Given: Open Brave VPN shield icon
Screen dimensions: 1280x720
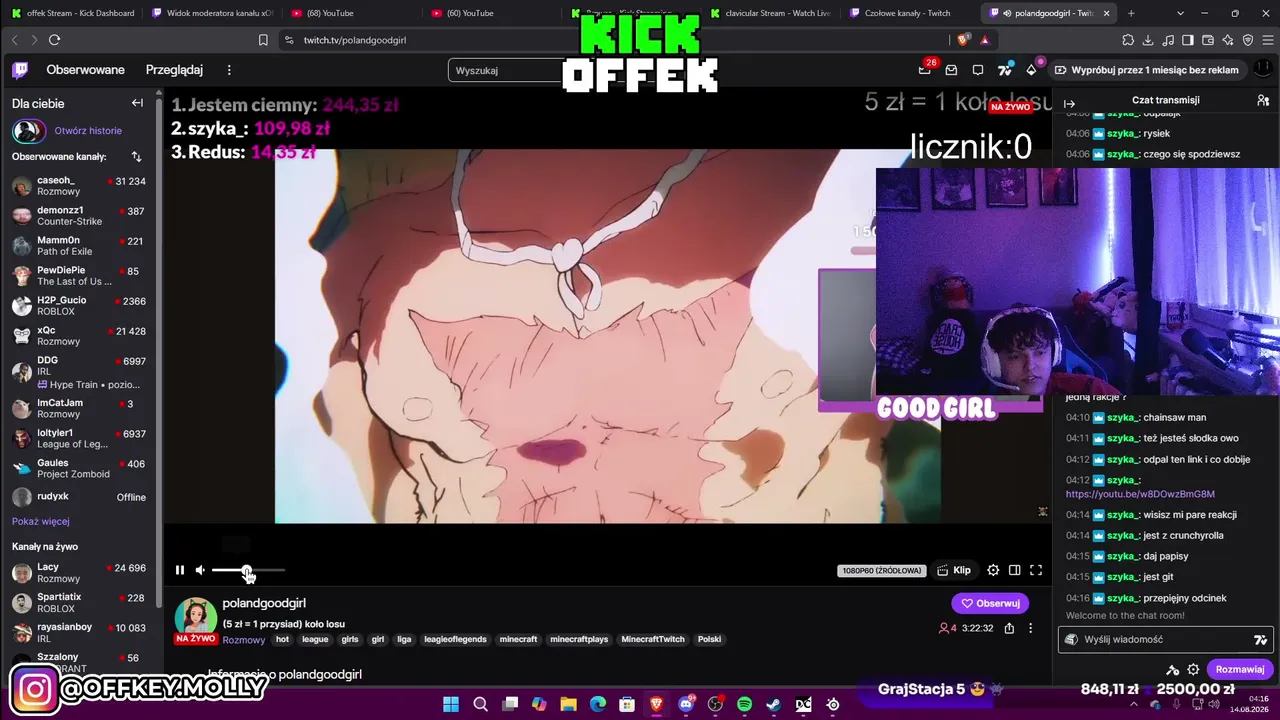Looking at the screenshot, I should [1248, 40].
